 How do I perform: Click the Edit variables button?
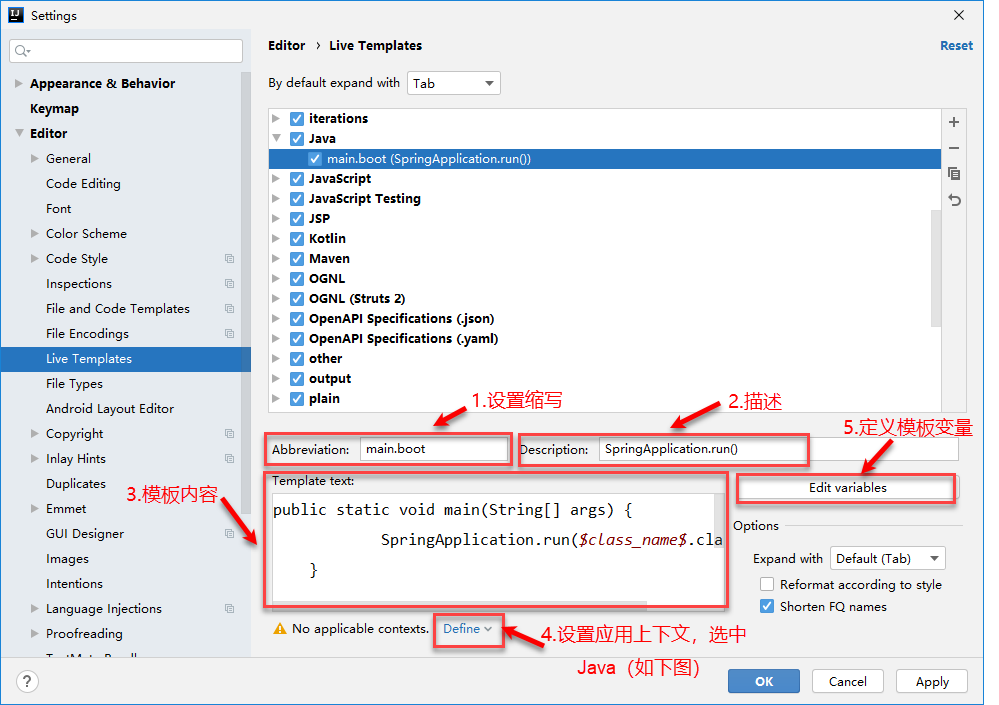[847, 488]
